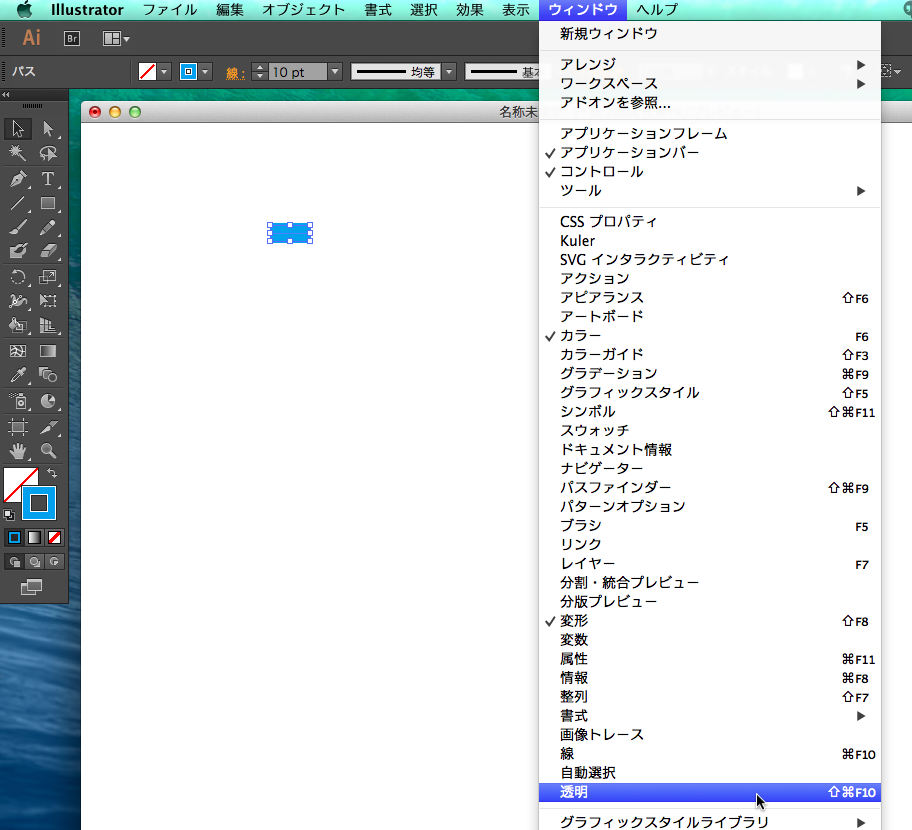This screenshot has width=912, height=830.
Task: Select the Symbol Sprayer tool
Action: pyautogui.click(x=18, y=401)
